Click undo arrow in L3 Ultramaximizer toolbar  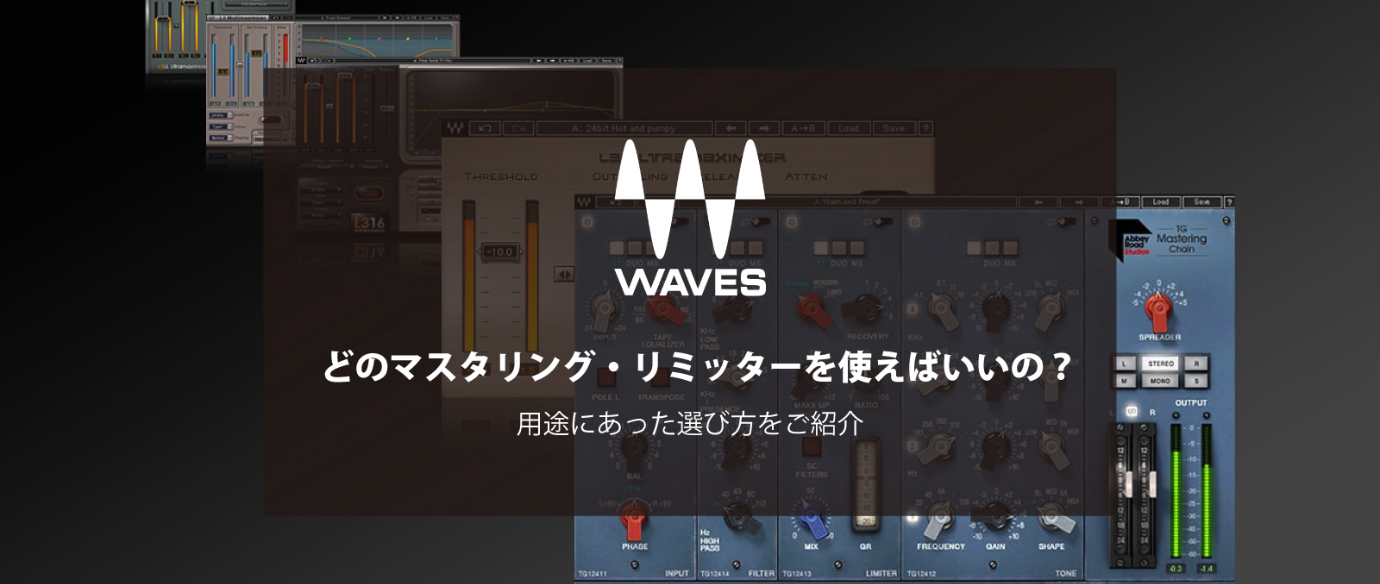484,128
